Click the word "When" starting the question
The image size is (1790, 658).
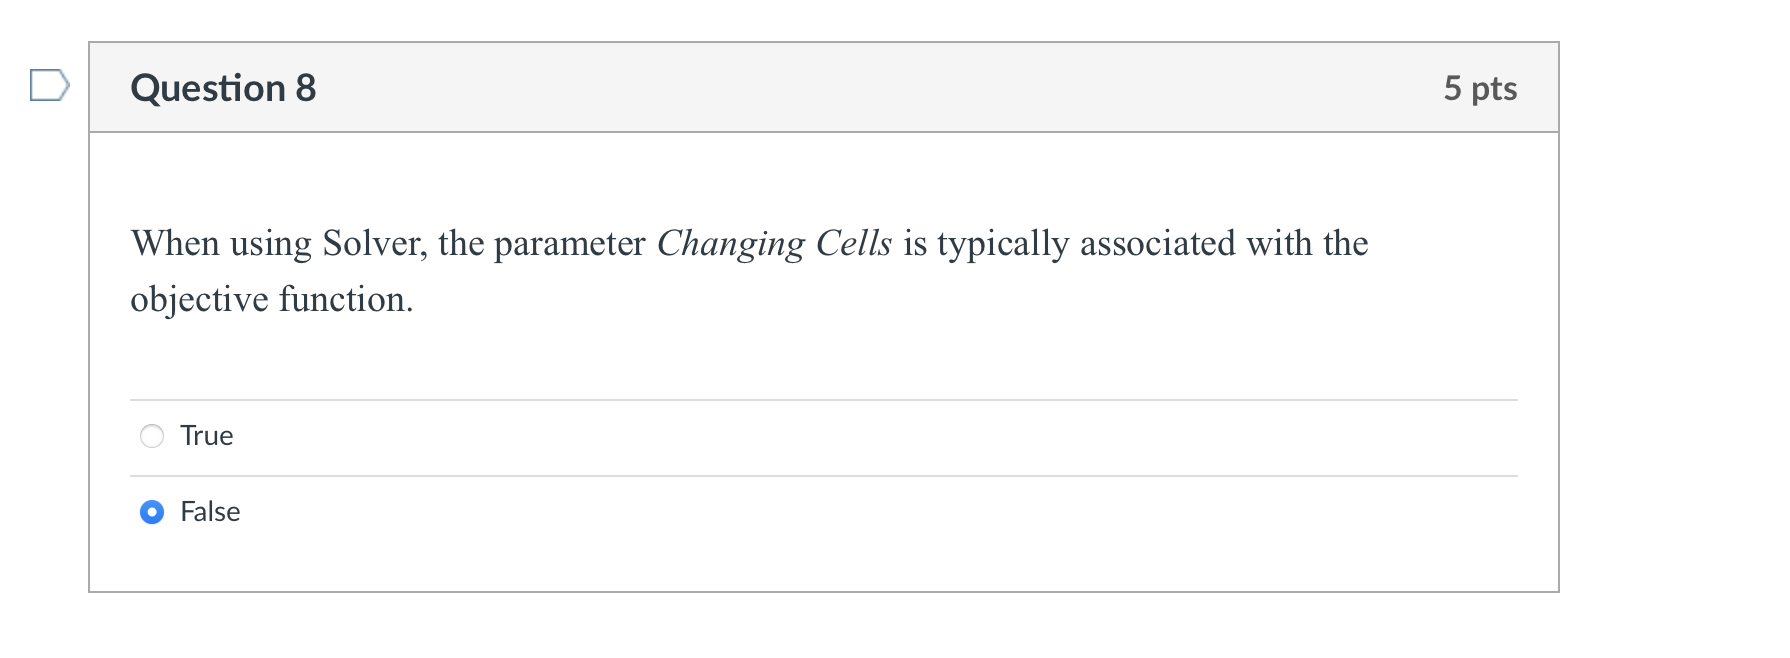pyautogui.click(x=175, y=244)
